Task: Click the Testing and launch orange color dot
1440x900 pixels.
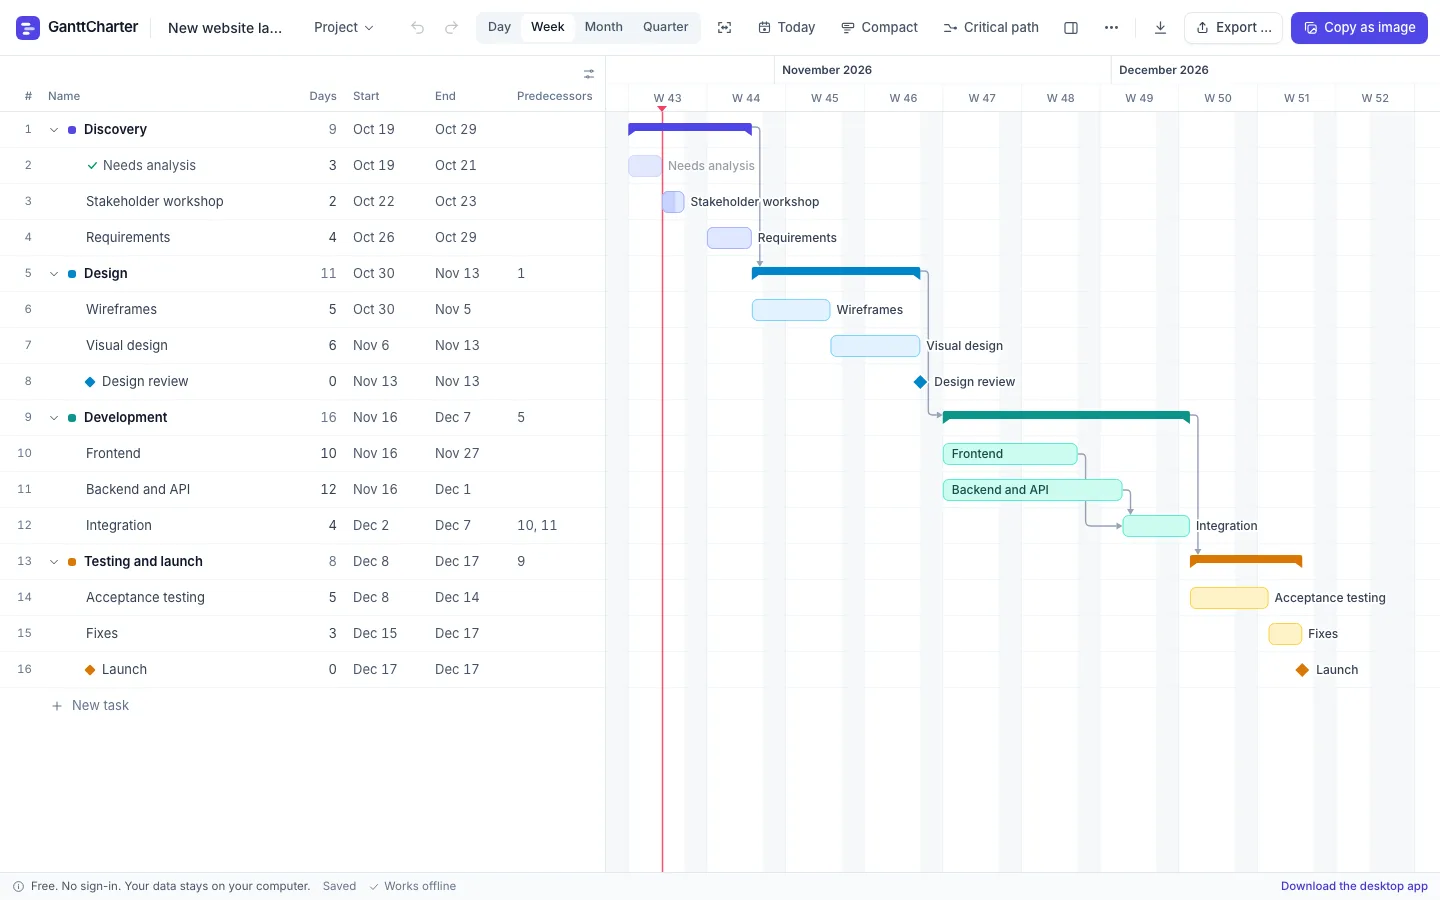Action: [x=72, y=562]
